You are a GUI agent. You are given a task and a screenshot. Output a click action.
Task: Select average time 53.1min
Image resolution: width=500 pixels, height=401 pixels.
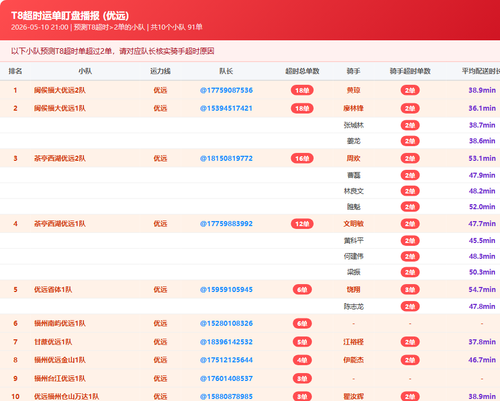482,158
